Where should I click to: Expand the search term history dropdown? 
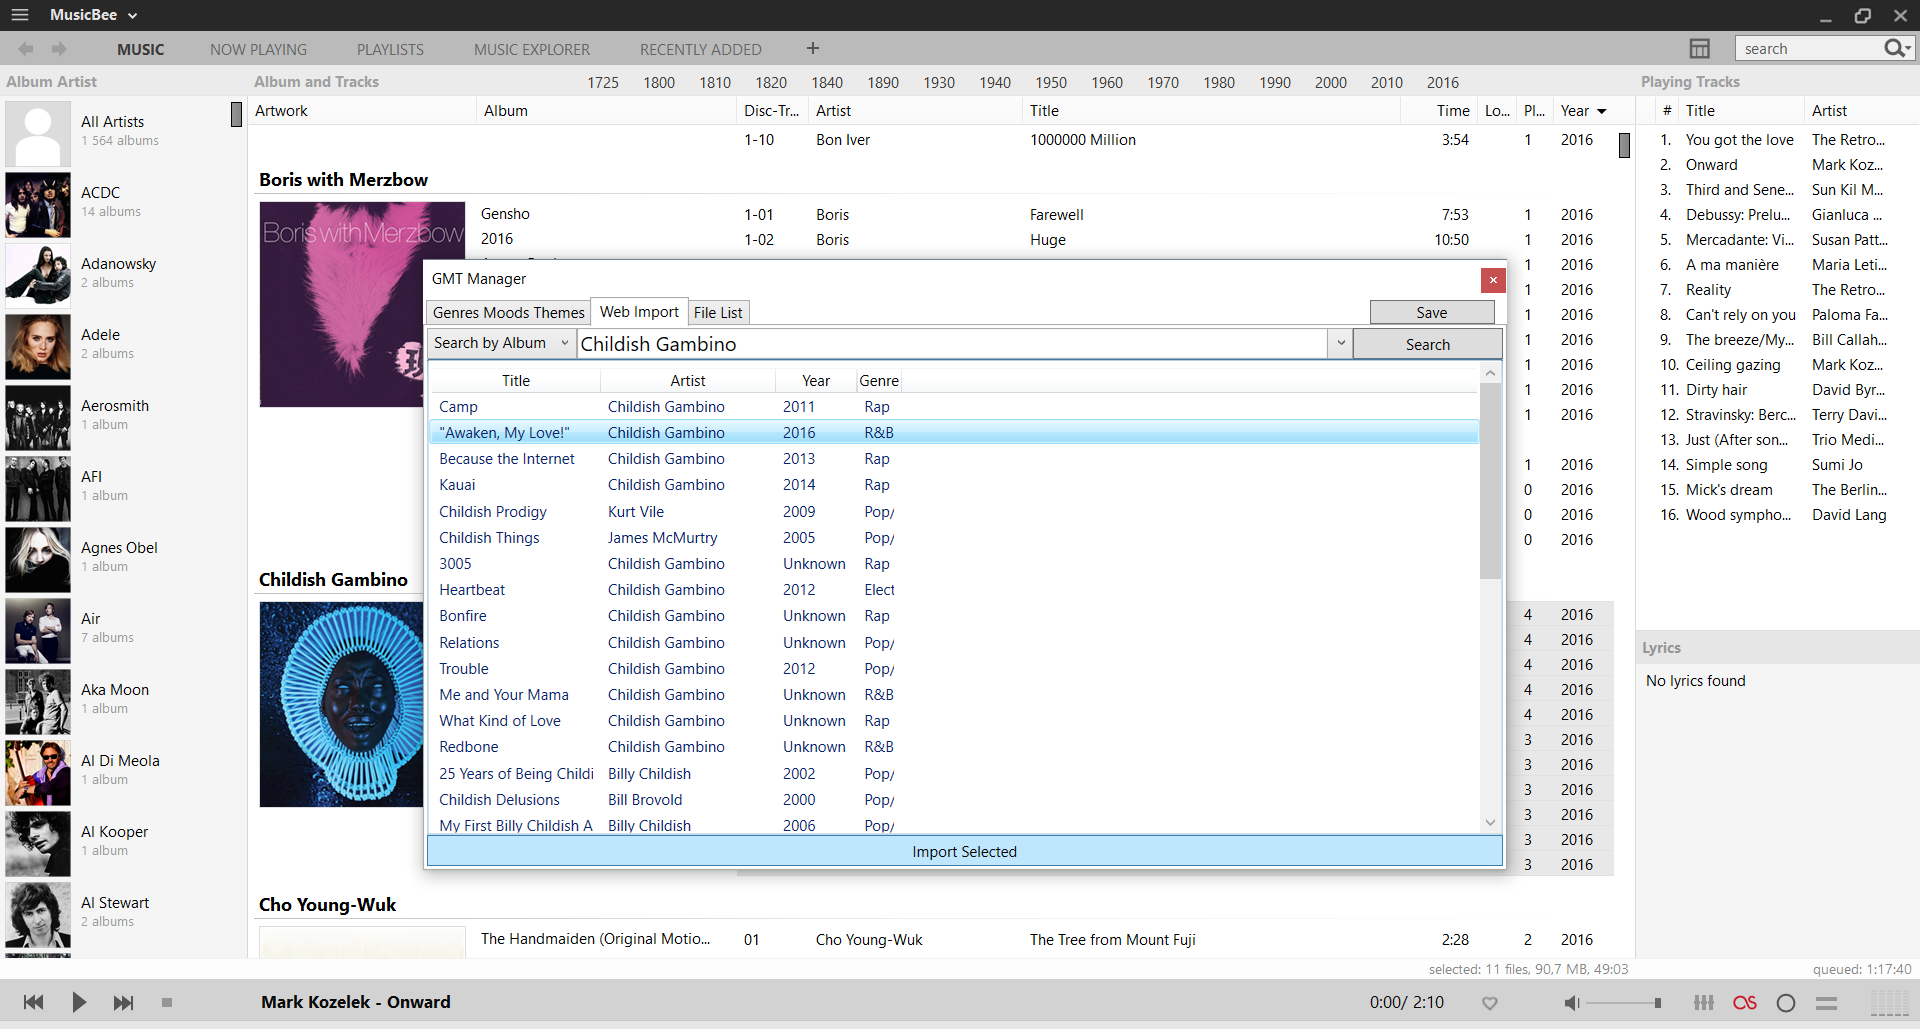pos(1340,344)
